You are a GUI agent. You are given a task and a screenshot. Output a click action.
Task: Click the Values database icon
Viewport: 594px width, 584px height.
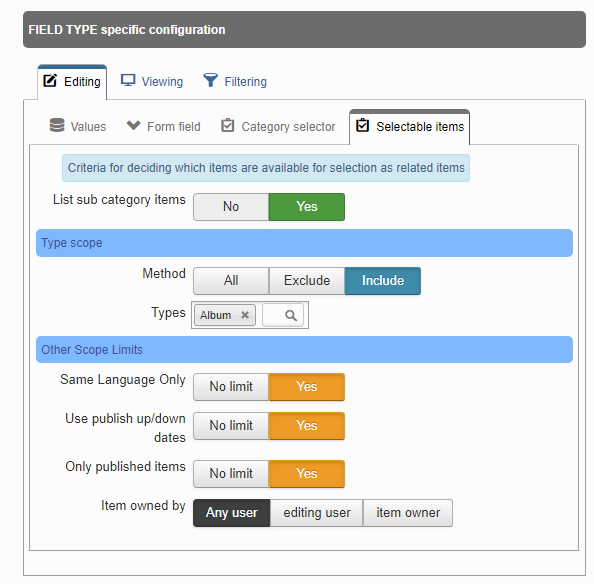[57, 125]
